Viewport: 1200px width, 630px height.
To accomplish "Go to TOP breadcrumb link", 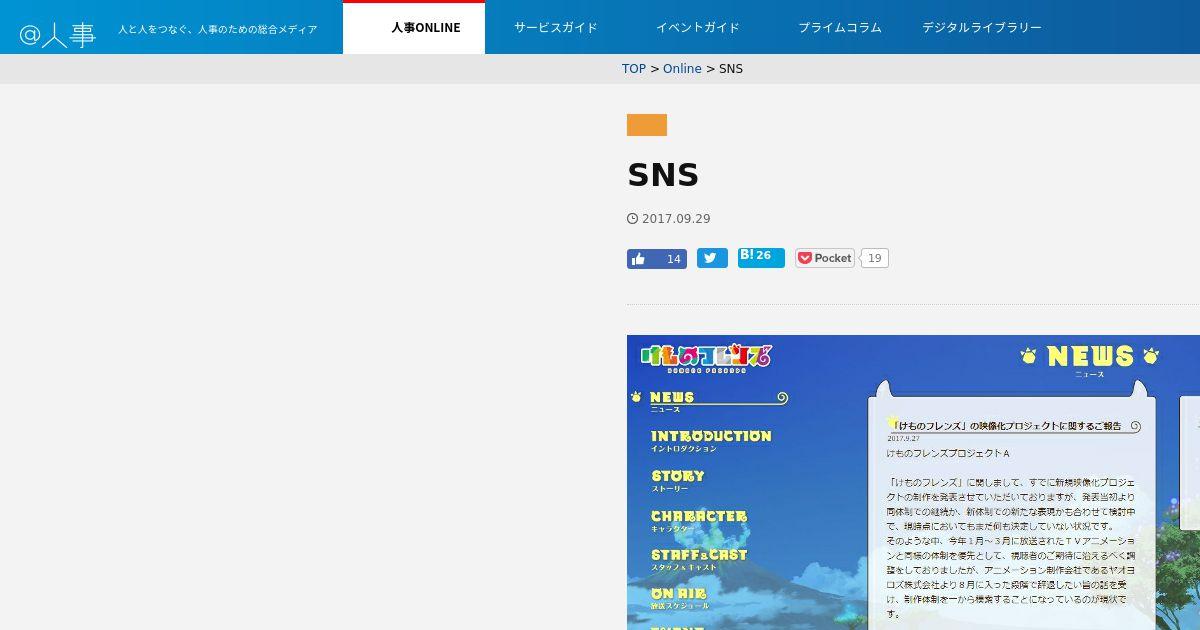I will click(x=634, y=69).
